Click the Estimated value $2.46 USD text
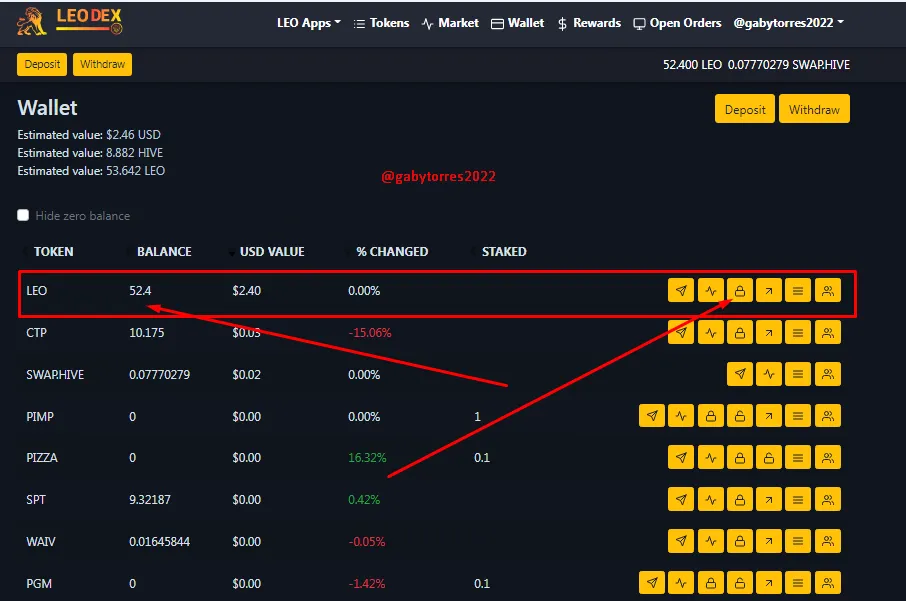The height and width of the screenshot is (601, 906). pyautogui.click(x=89, y=135)
